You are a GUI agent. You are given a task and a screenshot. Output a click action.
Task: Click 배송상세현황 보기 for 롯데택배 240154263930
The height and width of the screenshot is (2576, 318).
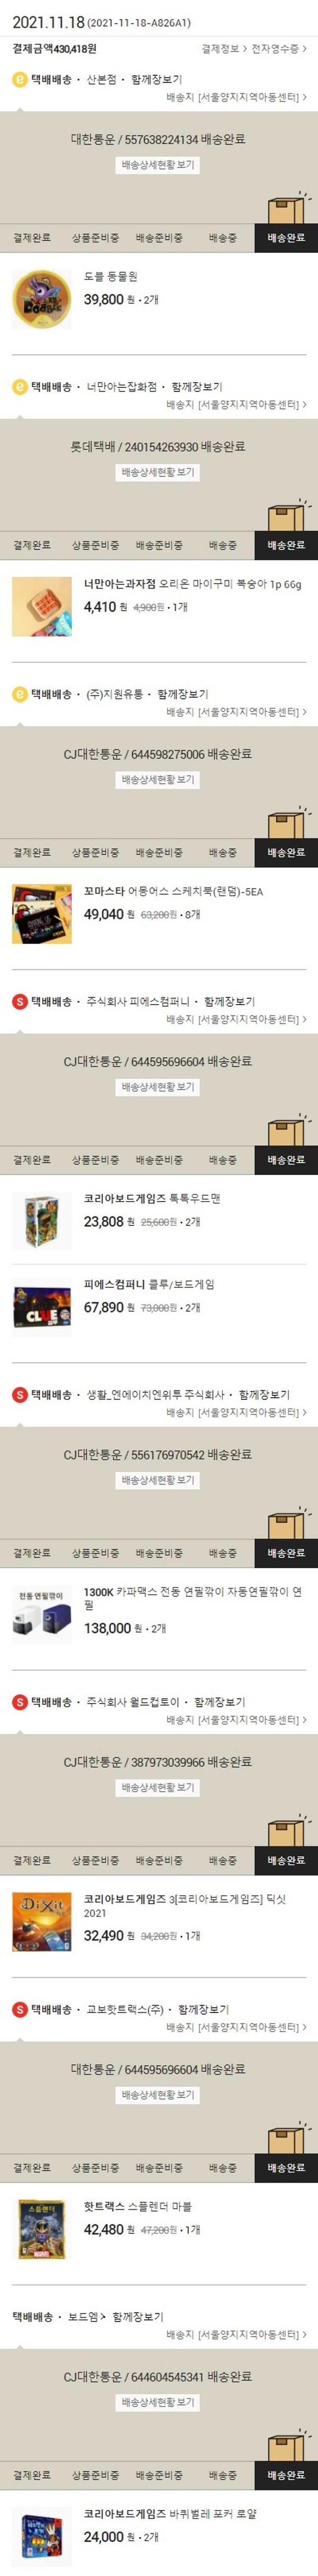coord(158,472)
